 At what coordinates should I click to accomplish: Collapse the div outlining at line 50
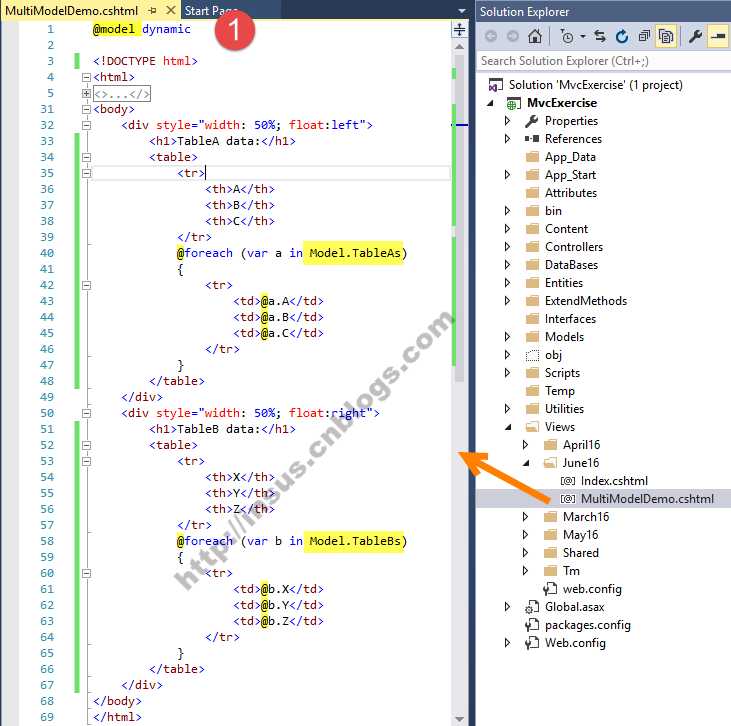click(x=86, y=413)
